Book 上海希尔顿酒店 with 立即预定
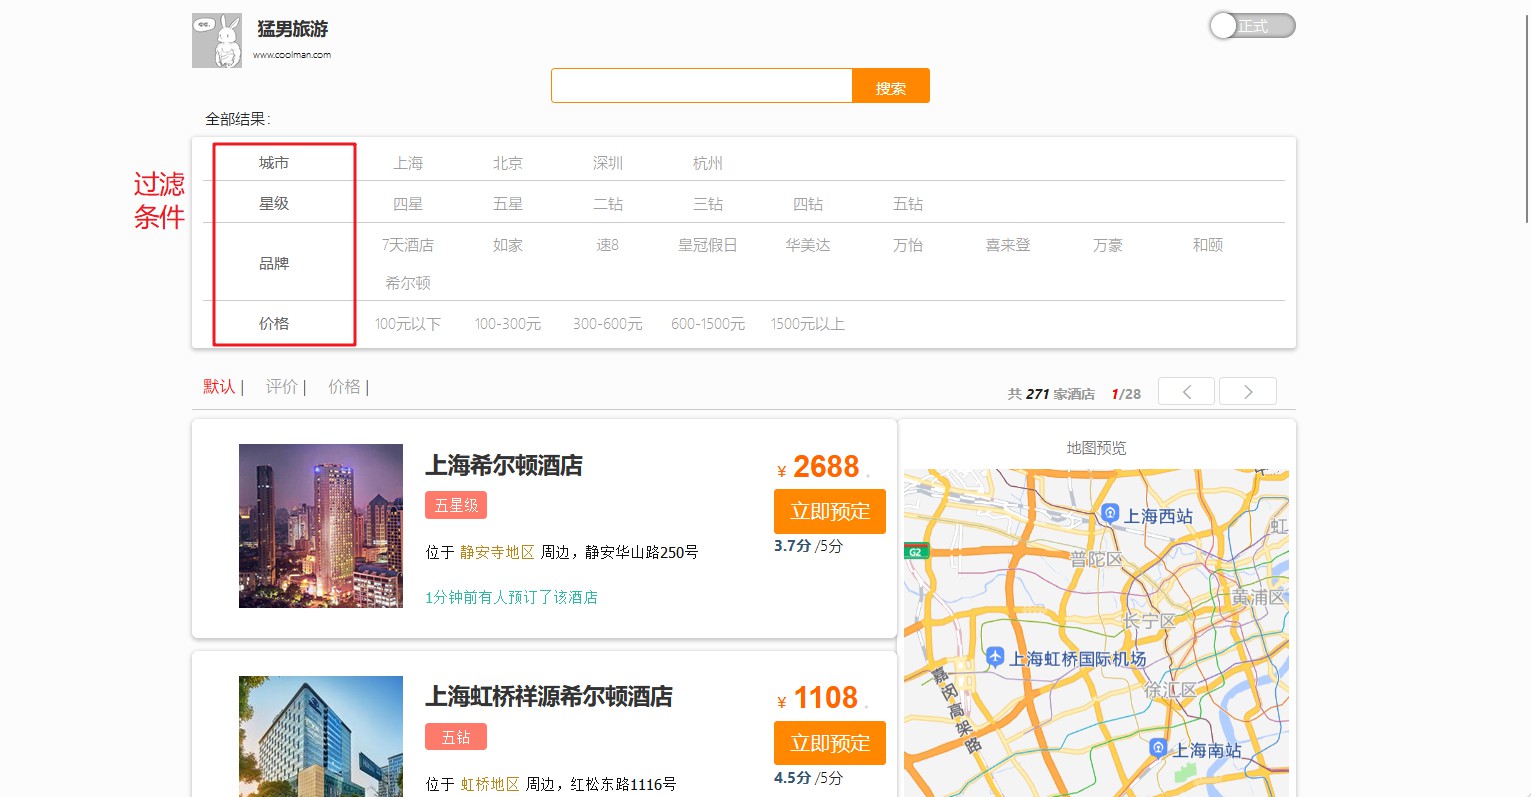Image resolution: width=1531 pixels, height=797 pixels. pyautogui.click(x=830, y=511)
